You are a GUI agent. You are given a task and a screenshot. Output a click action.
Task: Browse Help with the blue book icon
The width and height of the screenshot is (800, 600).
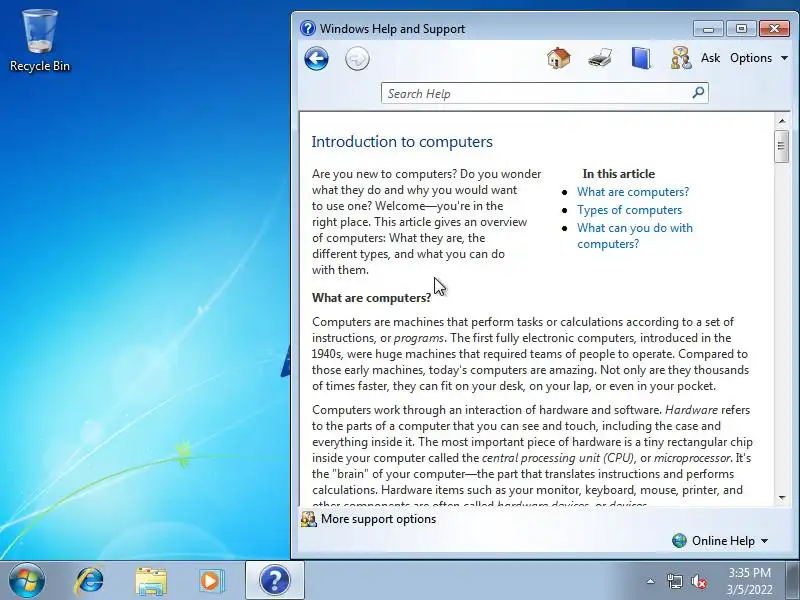[641, 58]
